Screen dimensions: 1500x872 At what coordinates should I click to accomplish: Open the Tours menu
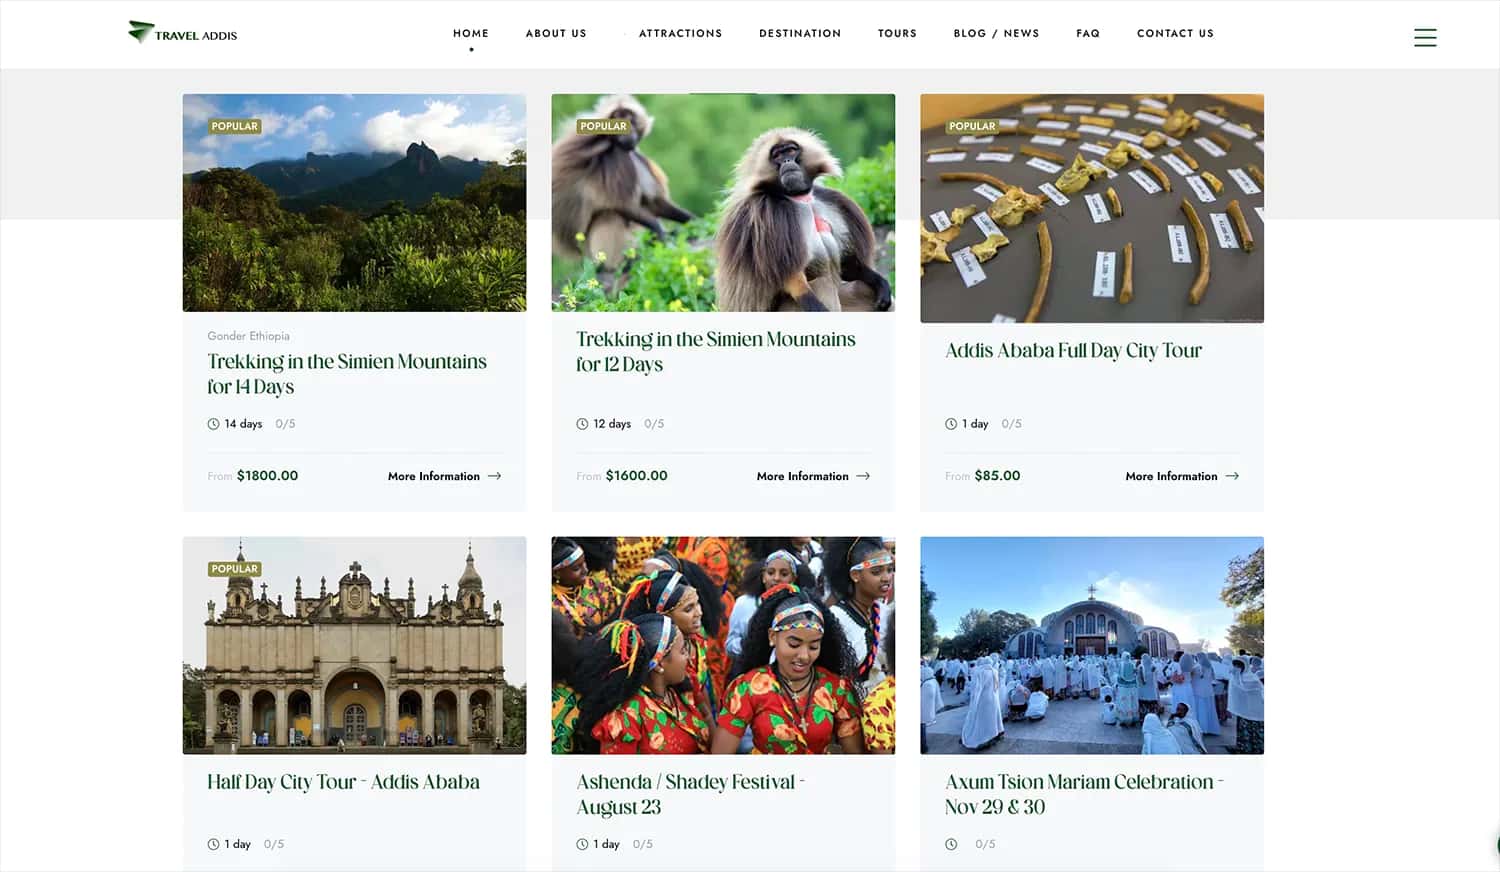pos(897,33)
